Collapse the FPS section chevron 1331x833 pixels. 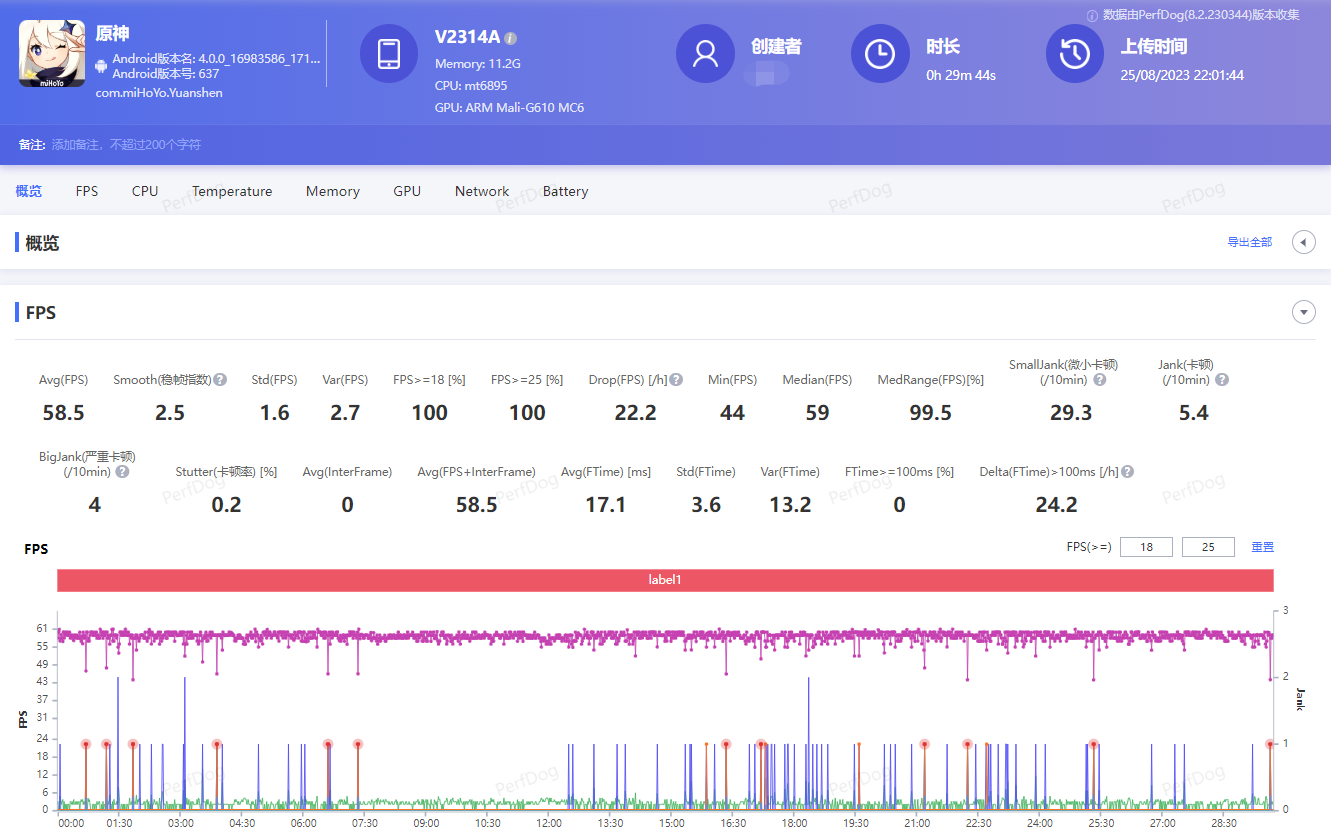tap(1303, 313)
